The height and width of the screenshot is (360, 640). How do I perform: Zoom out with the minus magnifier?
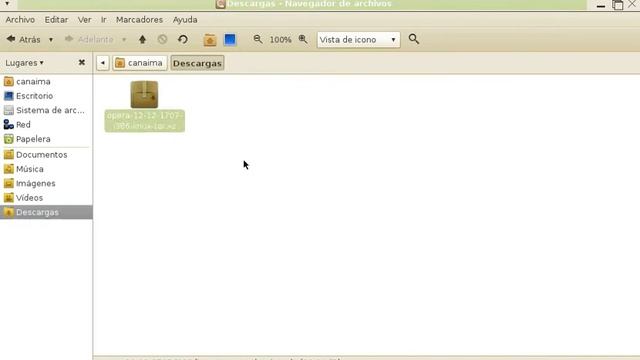[258, 39]
